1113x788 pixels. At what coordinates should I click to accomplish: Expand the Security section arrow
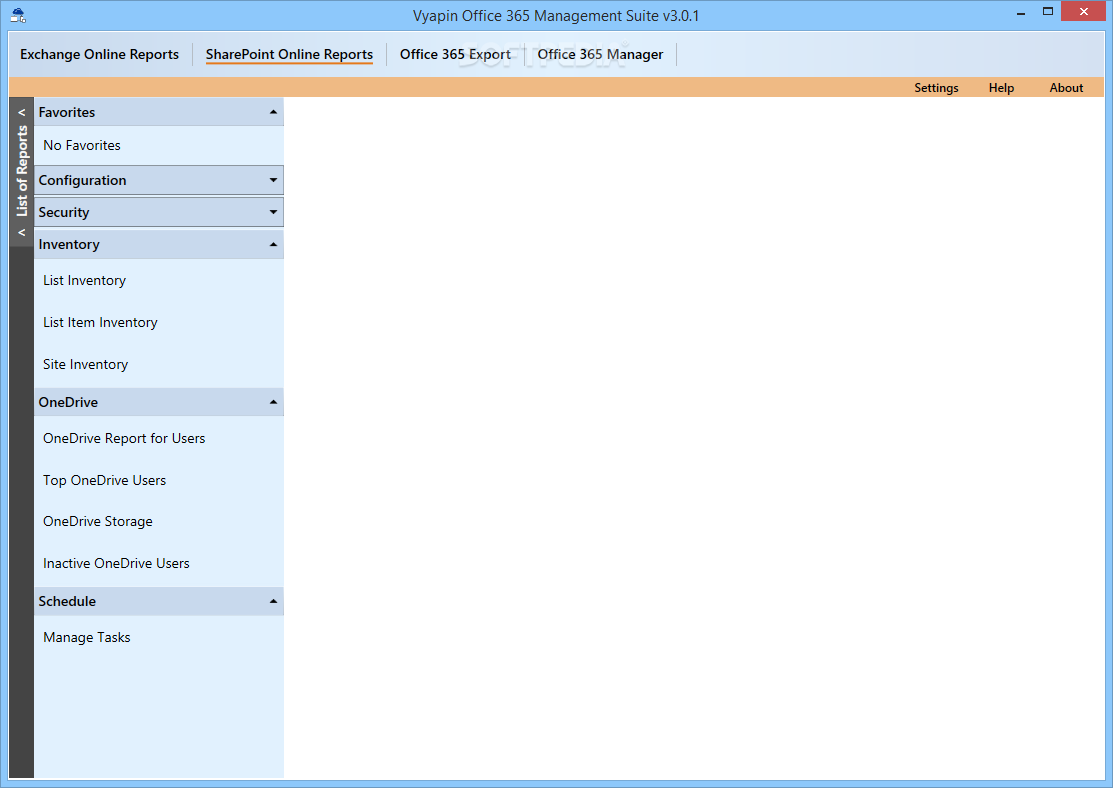tap(273, 212)
